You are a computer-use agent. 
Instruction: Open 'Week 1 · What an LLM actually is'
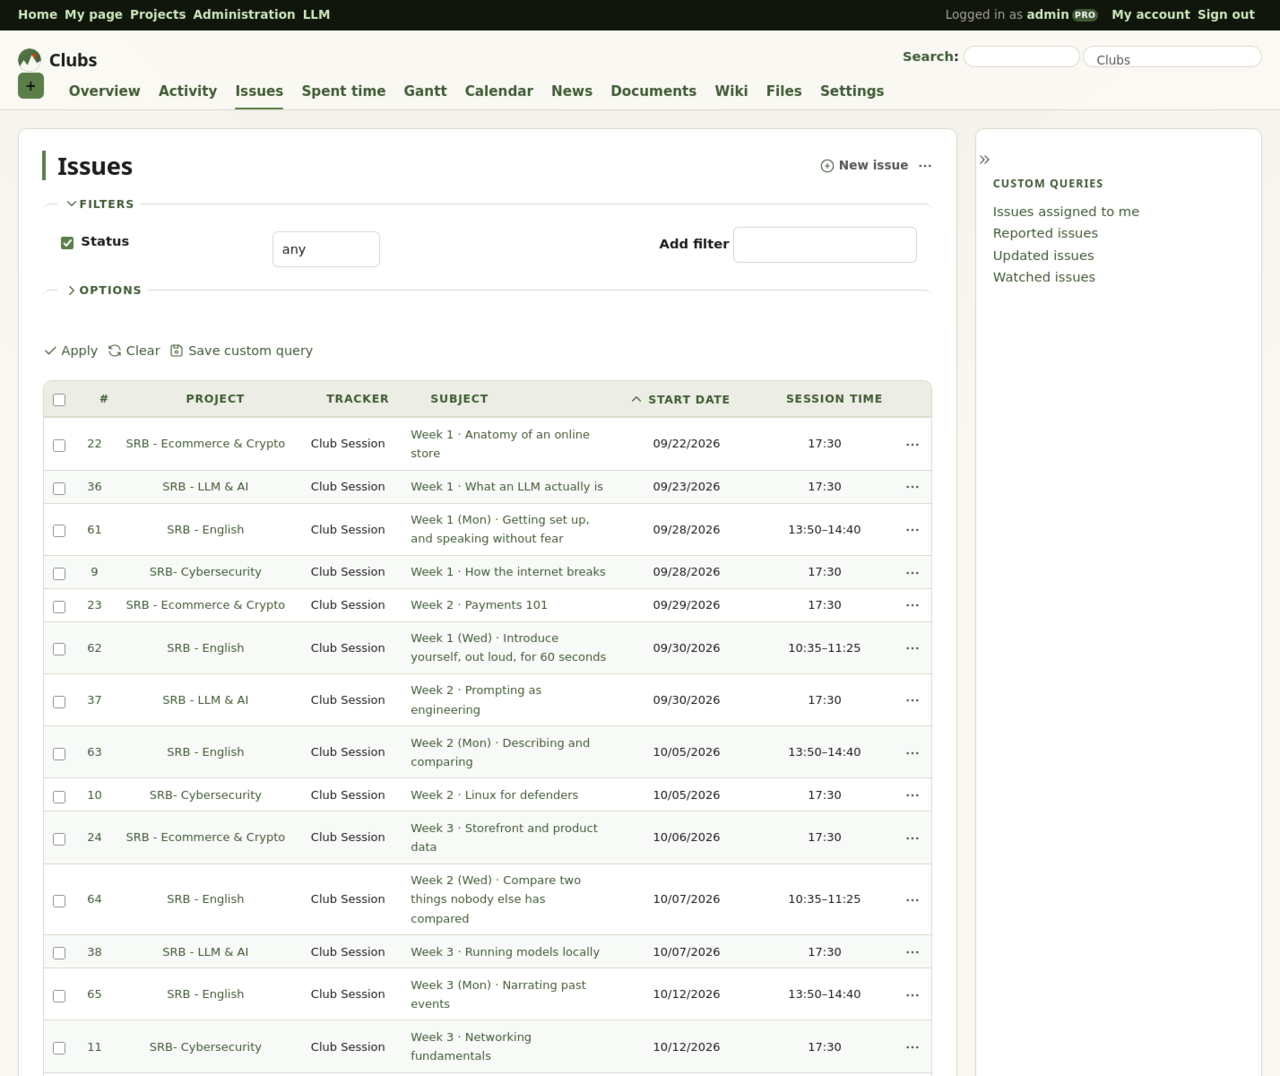(507, 487)
